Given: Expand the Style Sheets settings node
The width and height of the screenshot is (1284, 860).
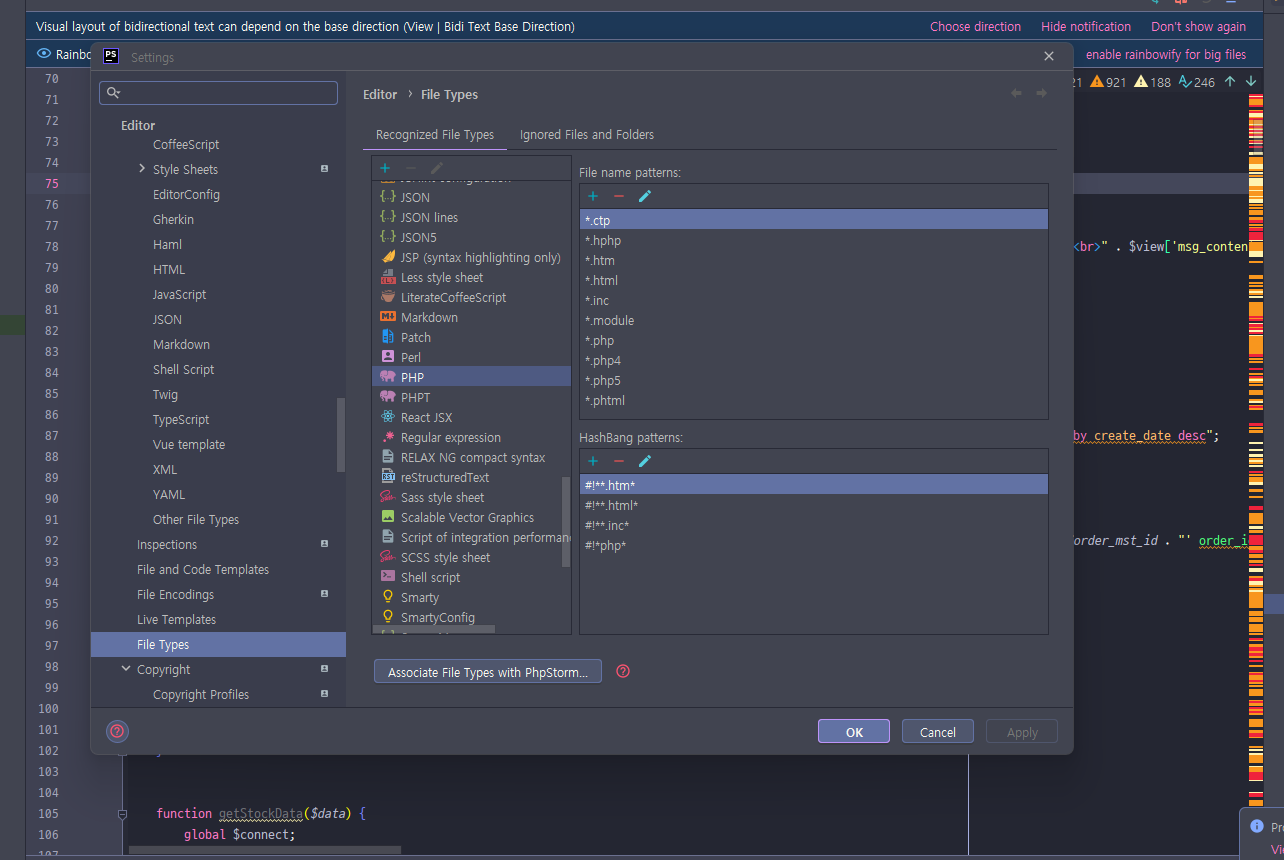Looking at the screenshot, I should 142,169.
